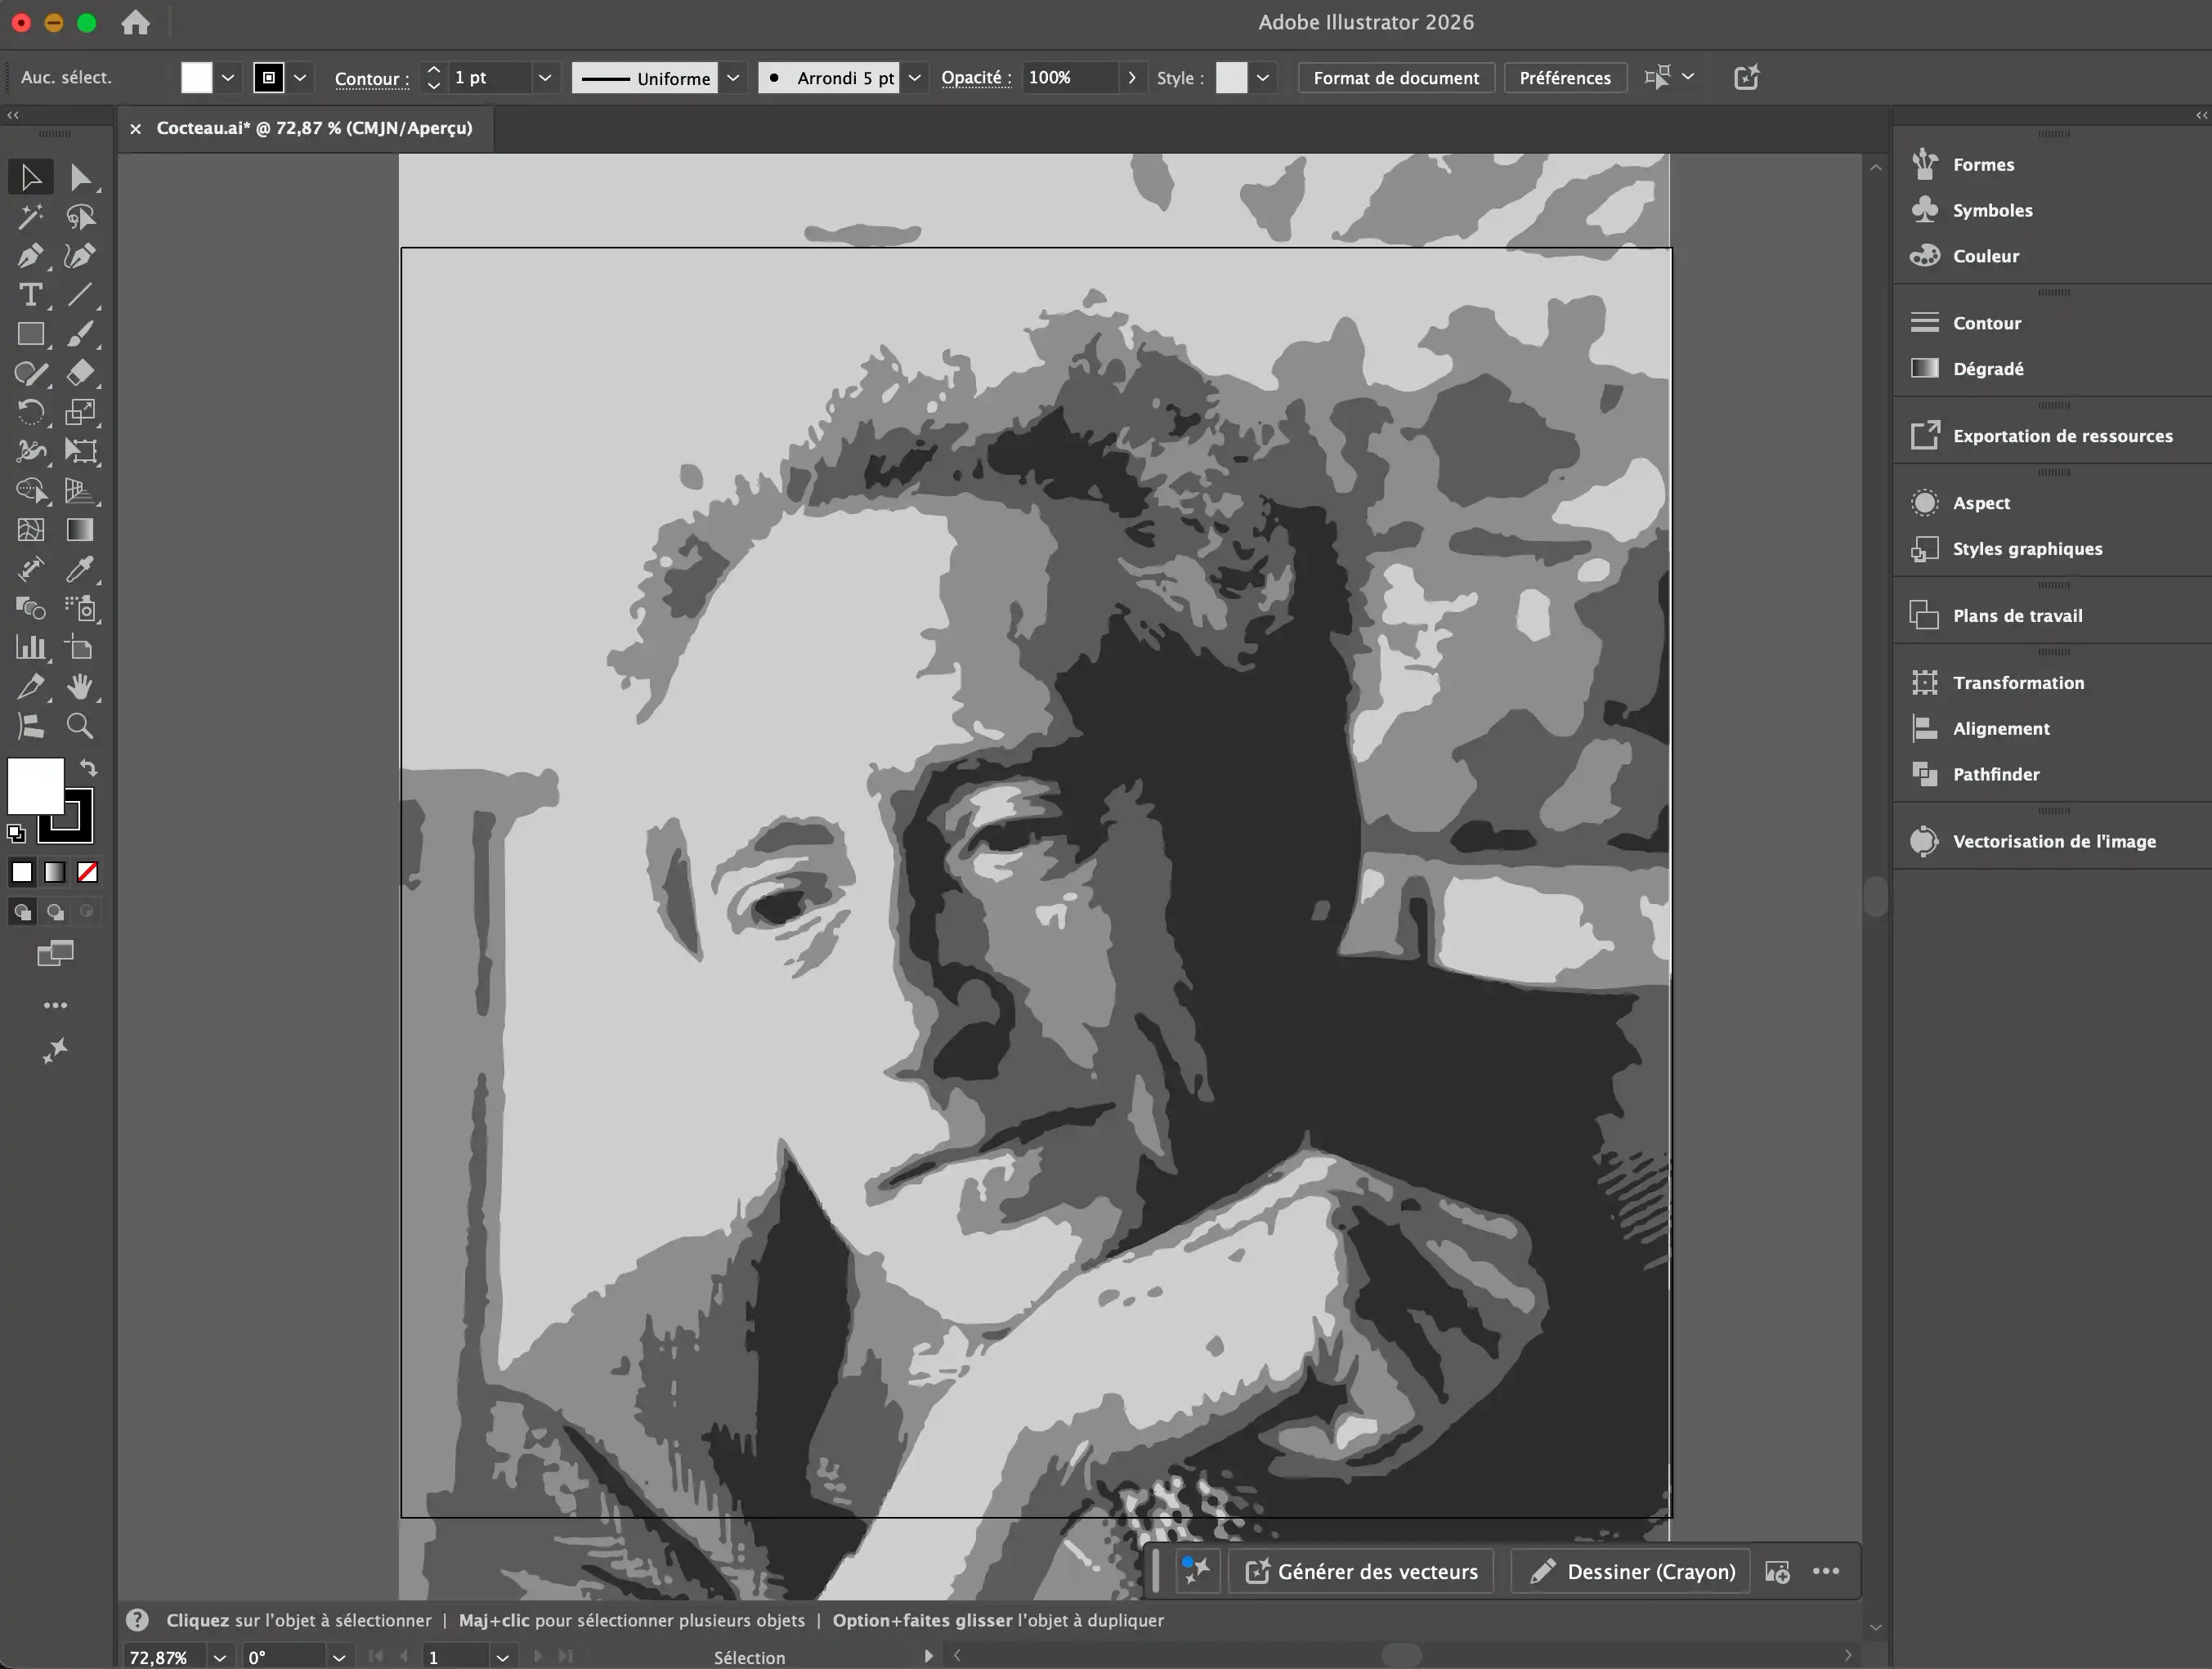Open the Formes panel
Screen dimensions: 2212x1669
click(1983, 164)
